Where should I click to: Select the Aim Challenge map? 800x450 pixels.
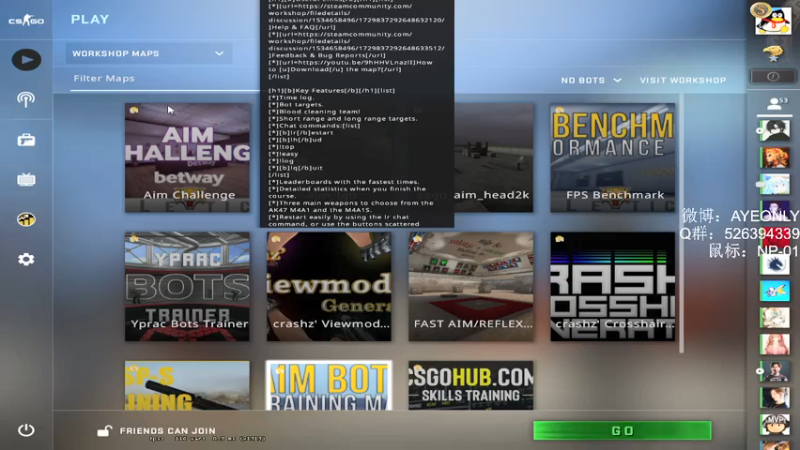[x=187, y=158]
